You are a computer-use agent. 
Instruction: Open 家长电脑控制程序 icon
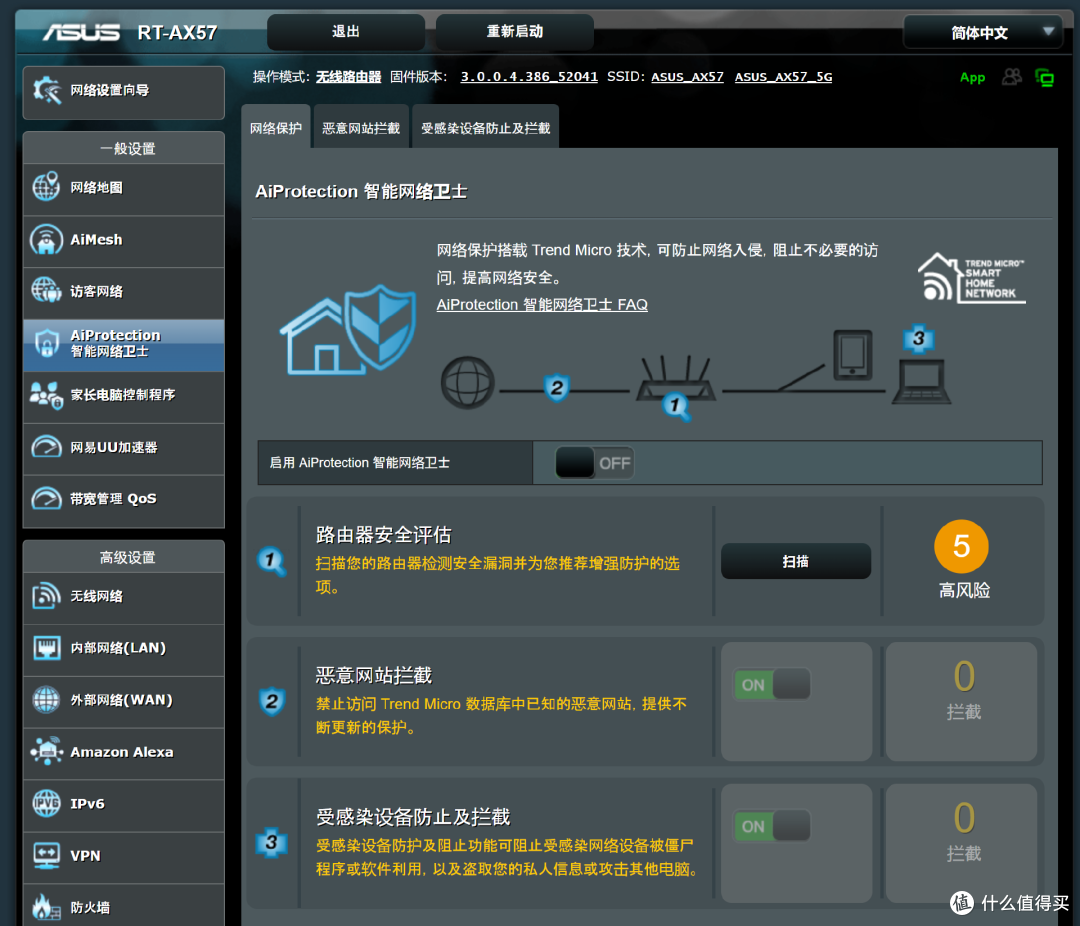pos(46,395)
